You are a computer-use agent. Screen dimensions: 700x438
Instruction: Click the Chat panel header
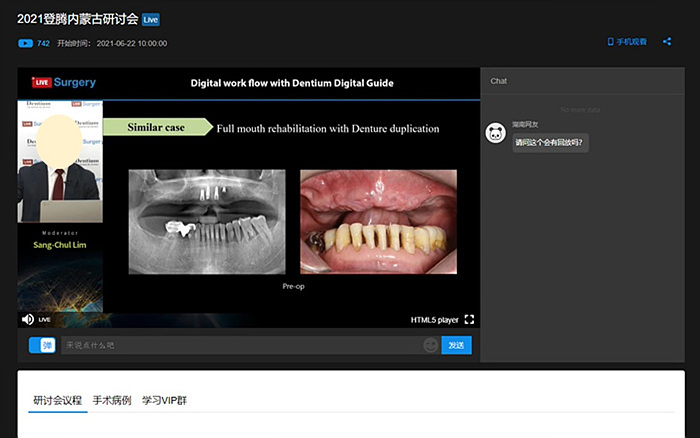[x=499, y=81]
